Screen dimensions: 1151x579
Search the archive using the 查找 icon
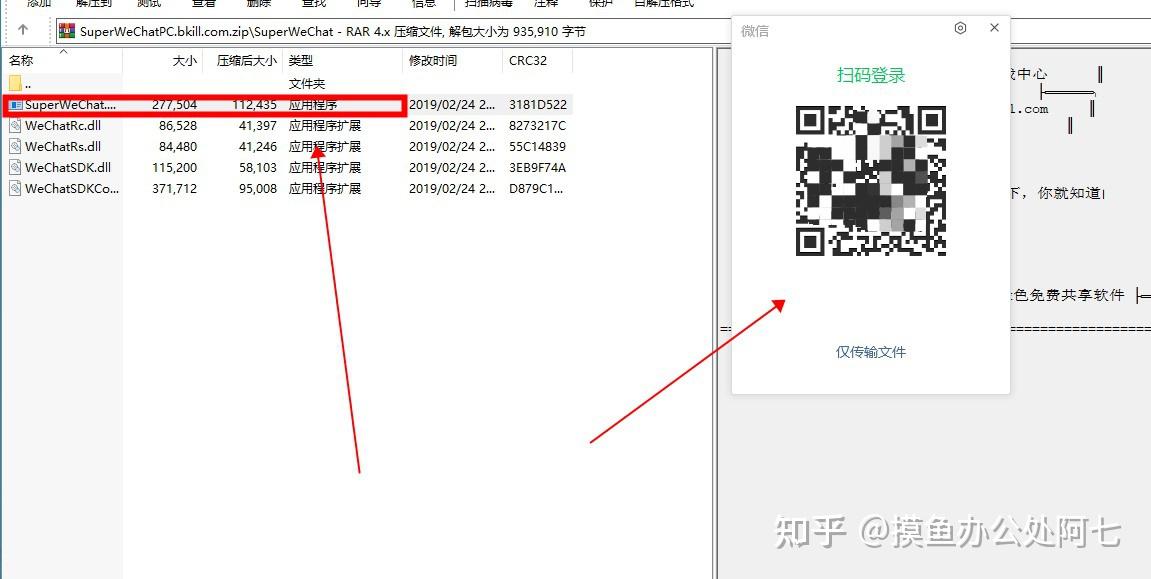pos(313,4)
